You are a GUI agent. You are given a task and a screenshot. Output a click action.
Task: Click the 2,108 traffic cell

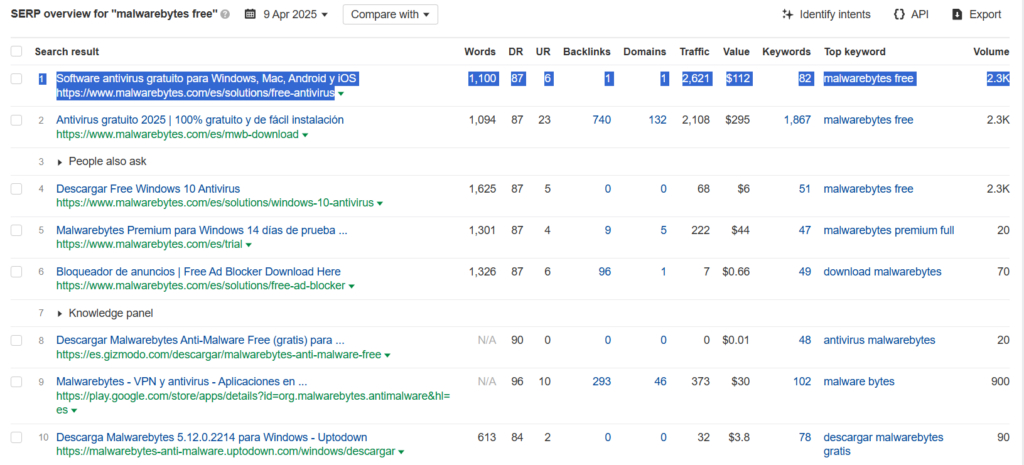696,120
